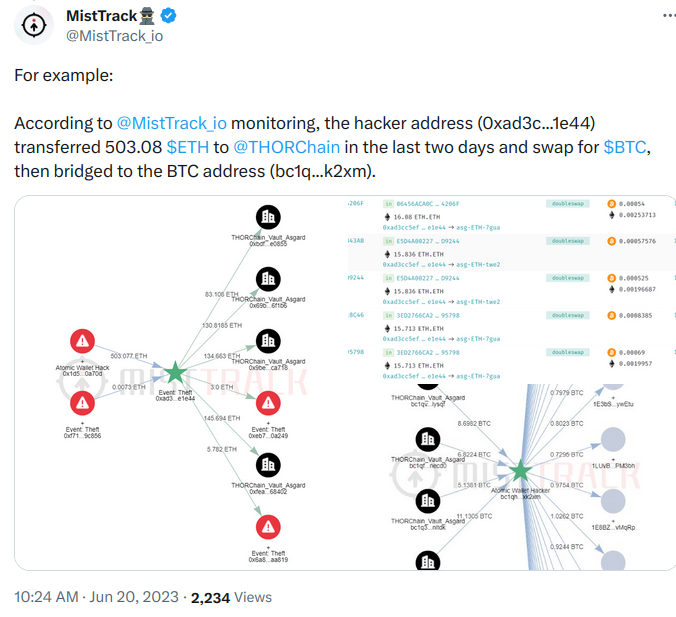
Task: Click the blue verified badge
Action: pyautogui.click(x=168, y=16)
